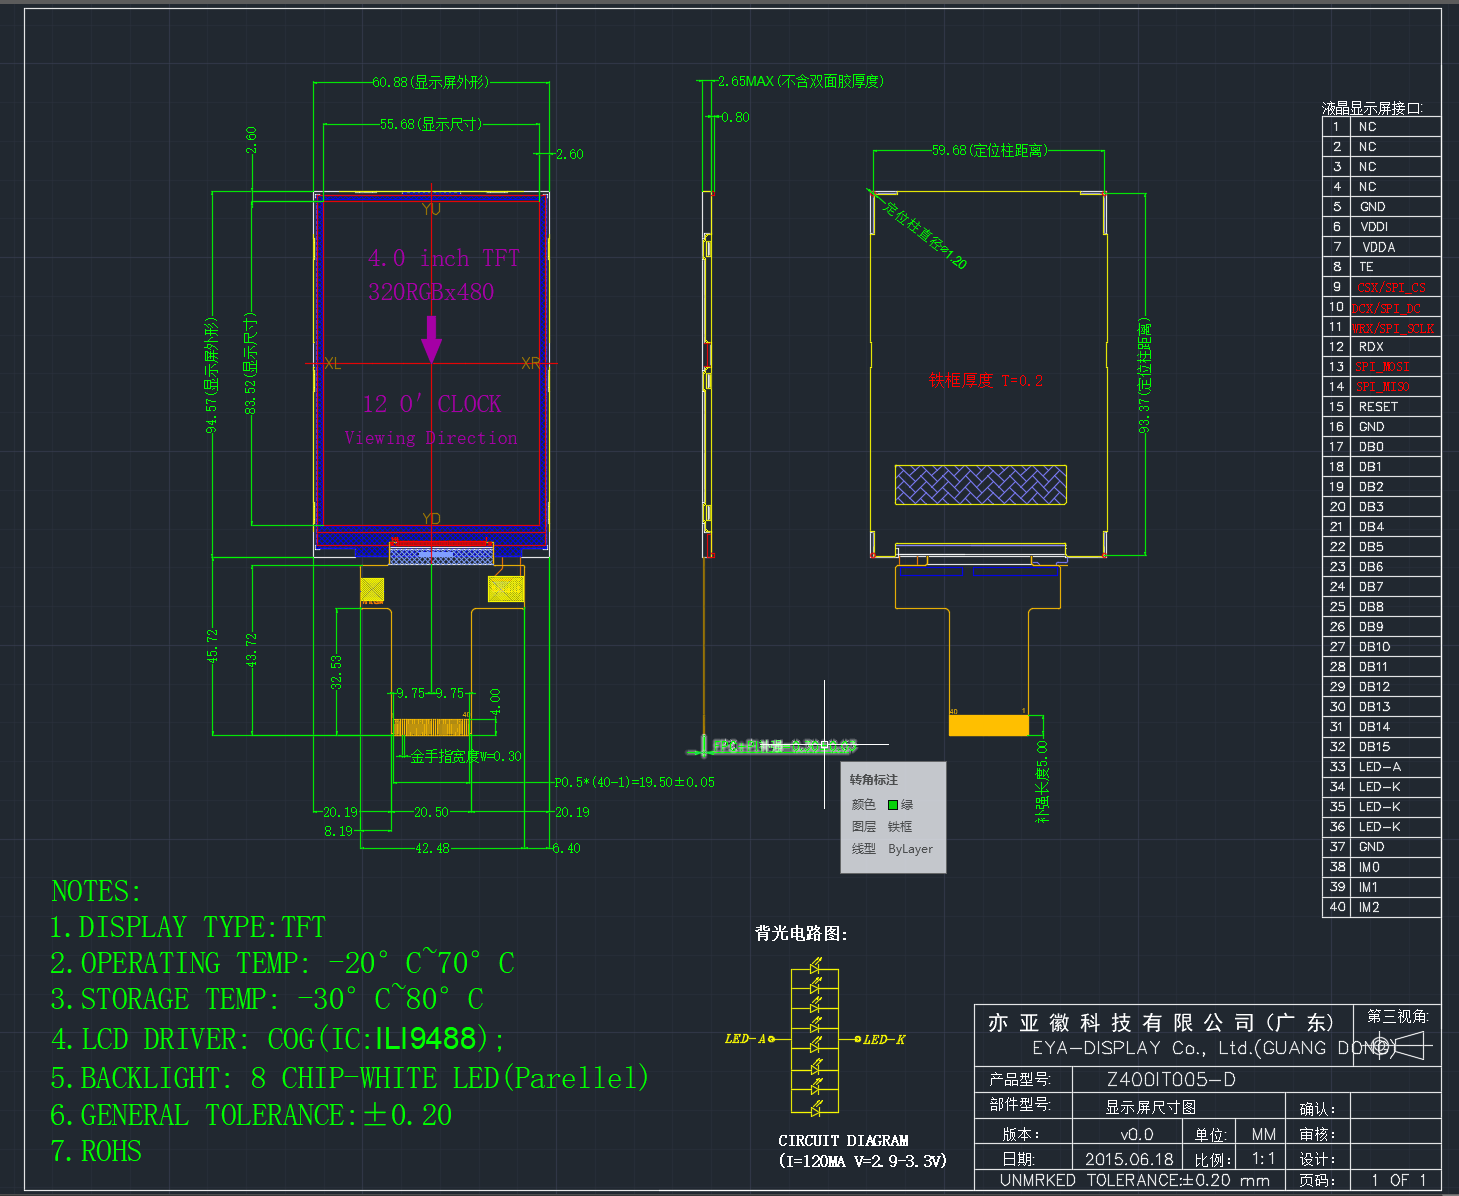Select the 55.68 display width dimension
The image size is (1459, 1196).
coord(431,124)
